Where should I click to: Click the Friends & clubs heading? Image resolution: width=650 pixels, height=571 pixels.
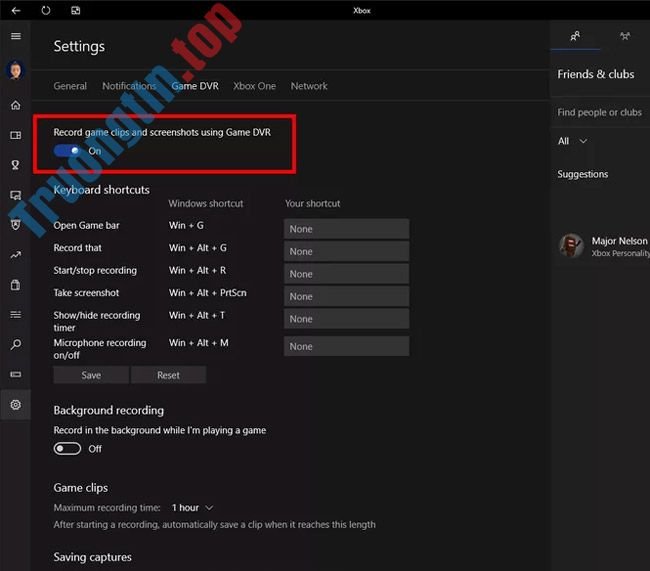tap(596, 74)
